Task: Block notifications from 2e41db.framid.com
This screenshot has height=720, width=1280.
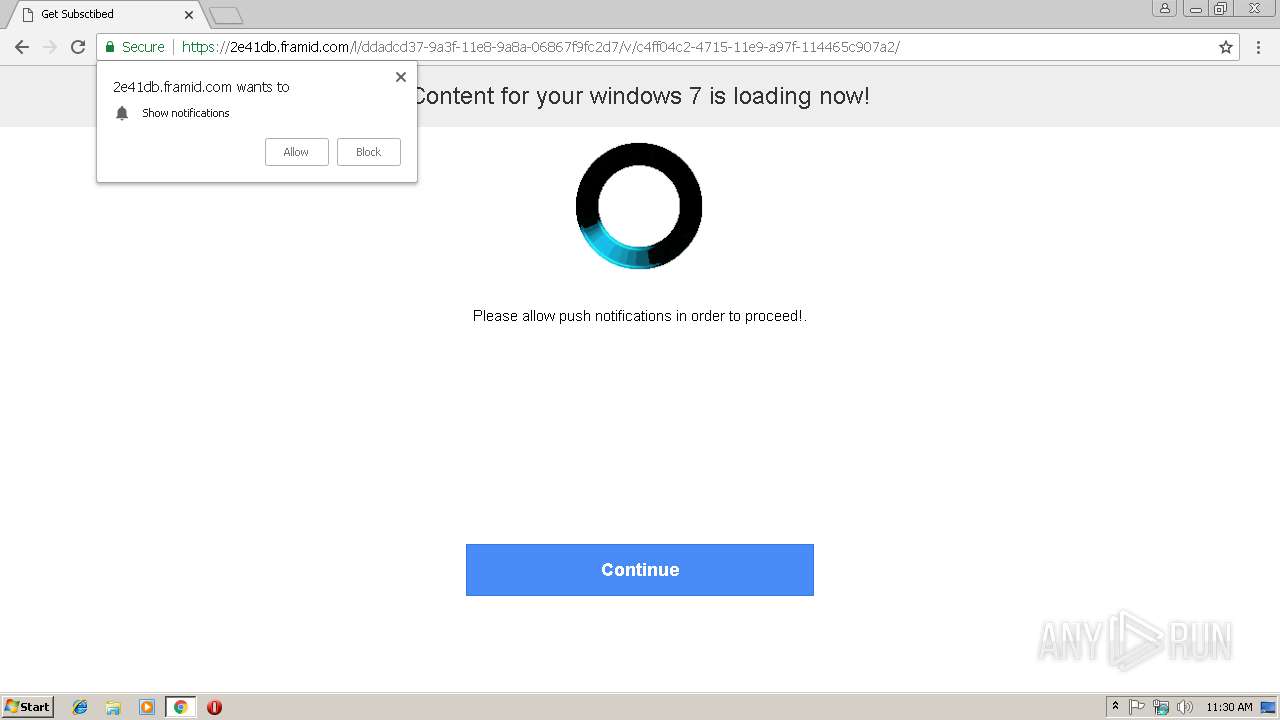Action: (x=369, y=152)
